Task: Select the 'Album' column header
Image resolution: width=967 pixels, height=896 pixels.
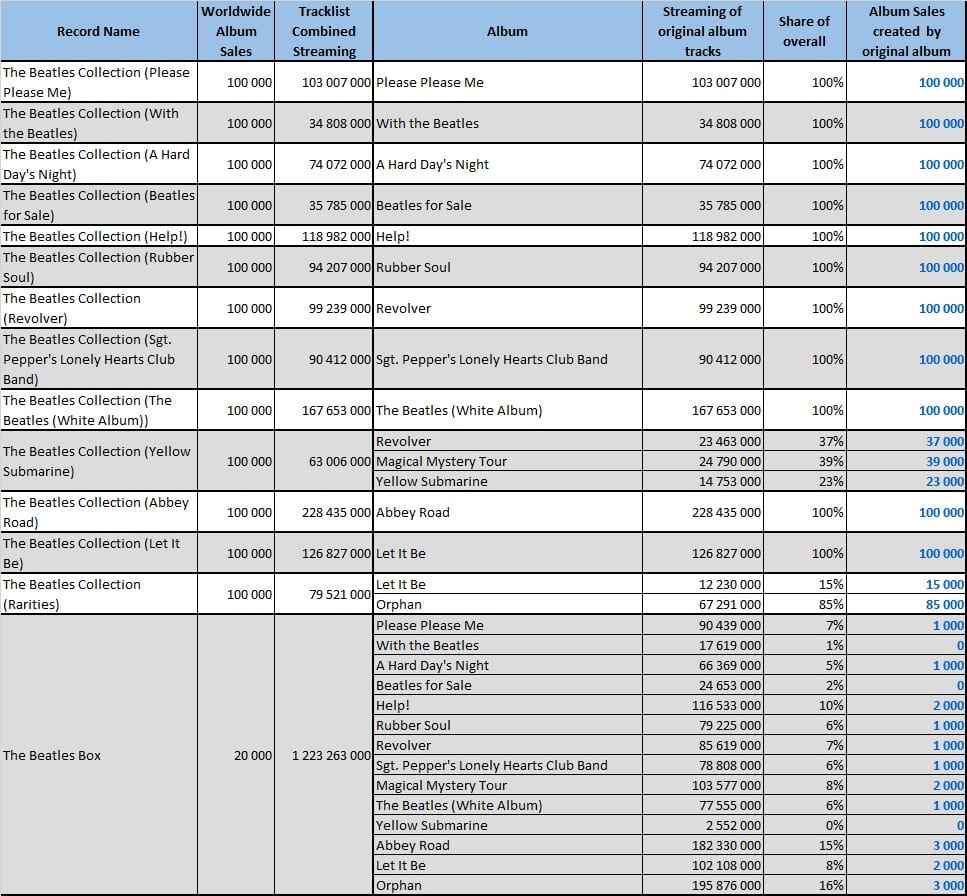Action: pyautogui.click(x=508, y=31)
